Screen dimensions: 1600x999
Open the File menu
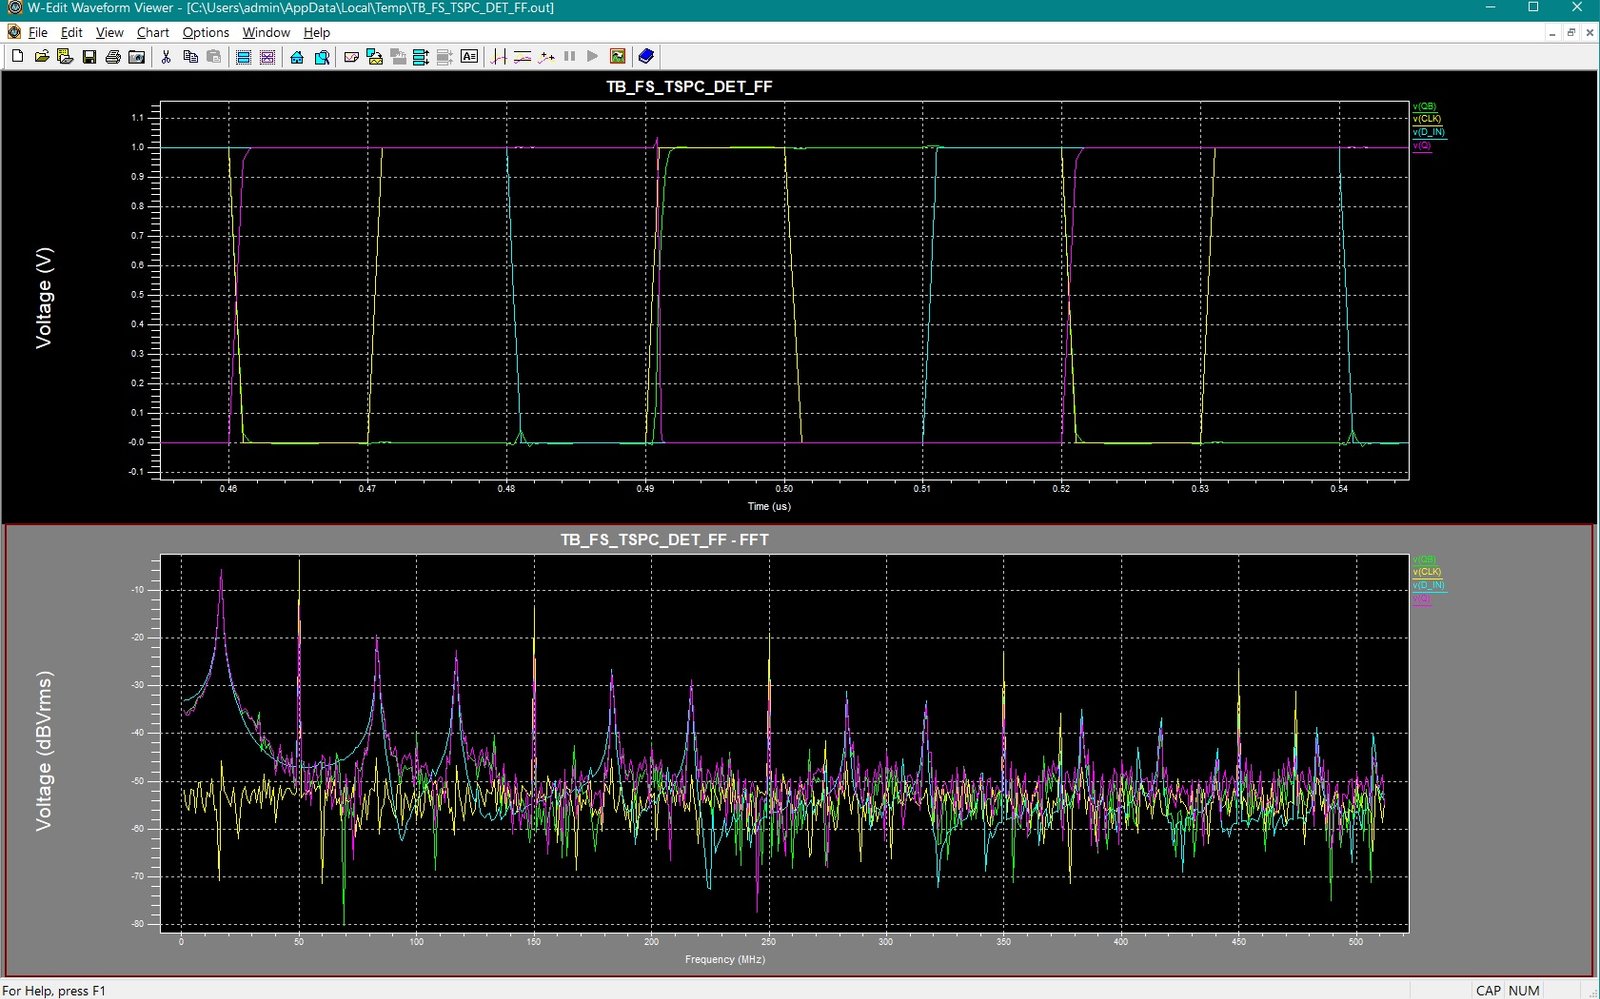tap(37, 32)
